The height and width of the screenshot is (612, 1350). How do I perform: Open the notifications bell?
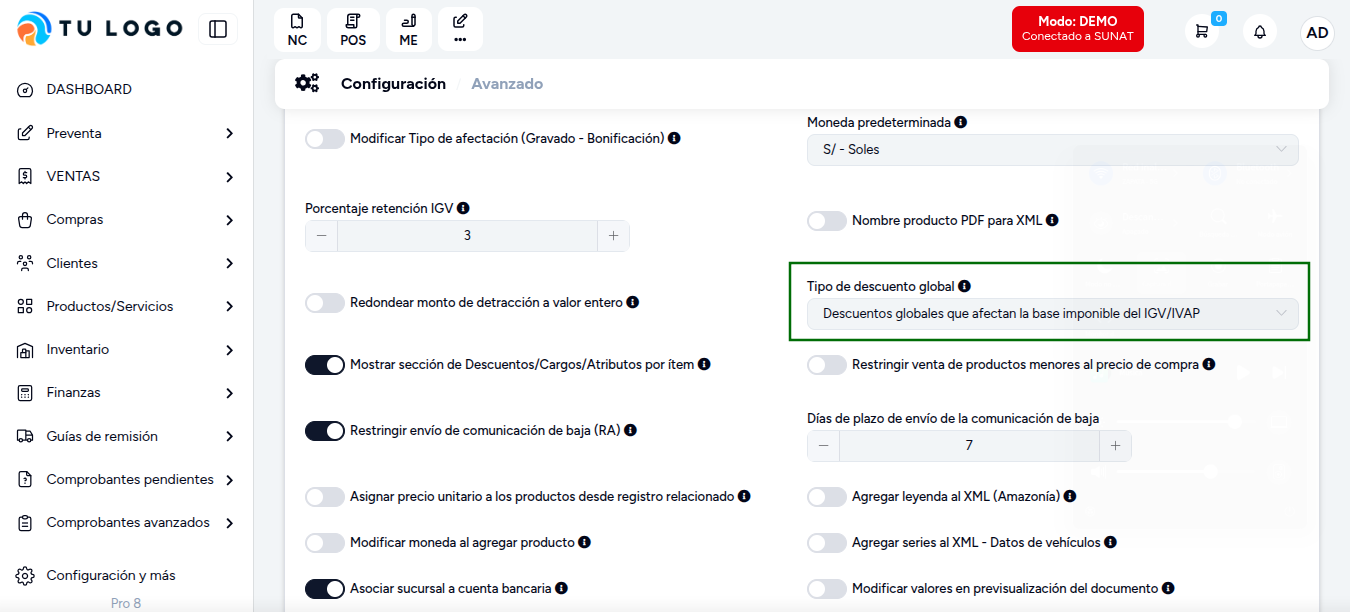click(1260, 31)
